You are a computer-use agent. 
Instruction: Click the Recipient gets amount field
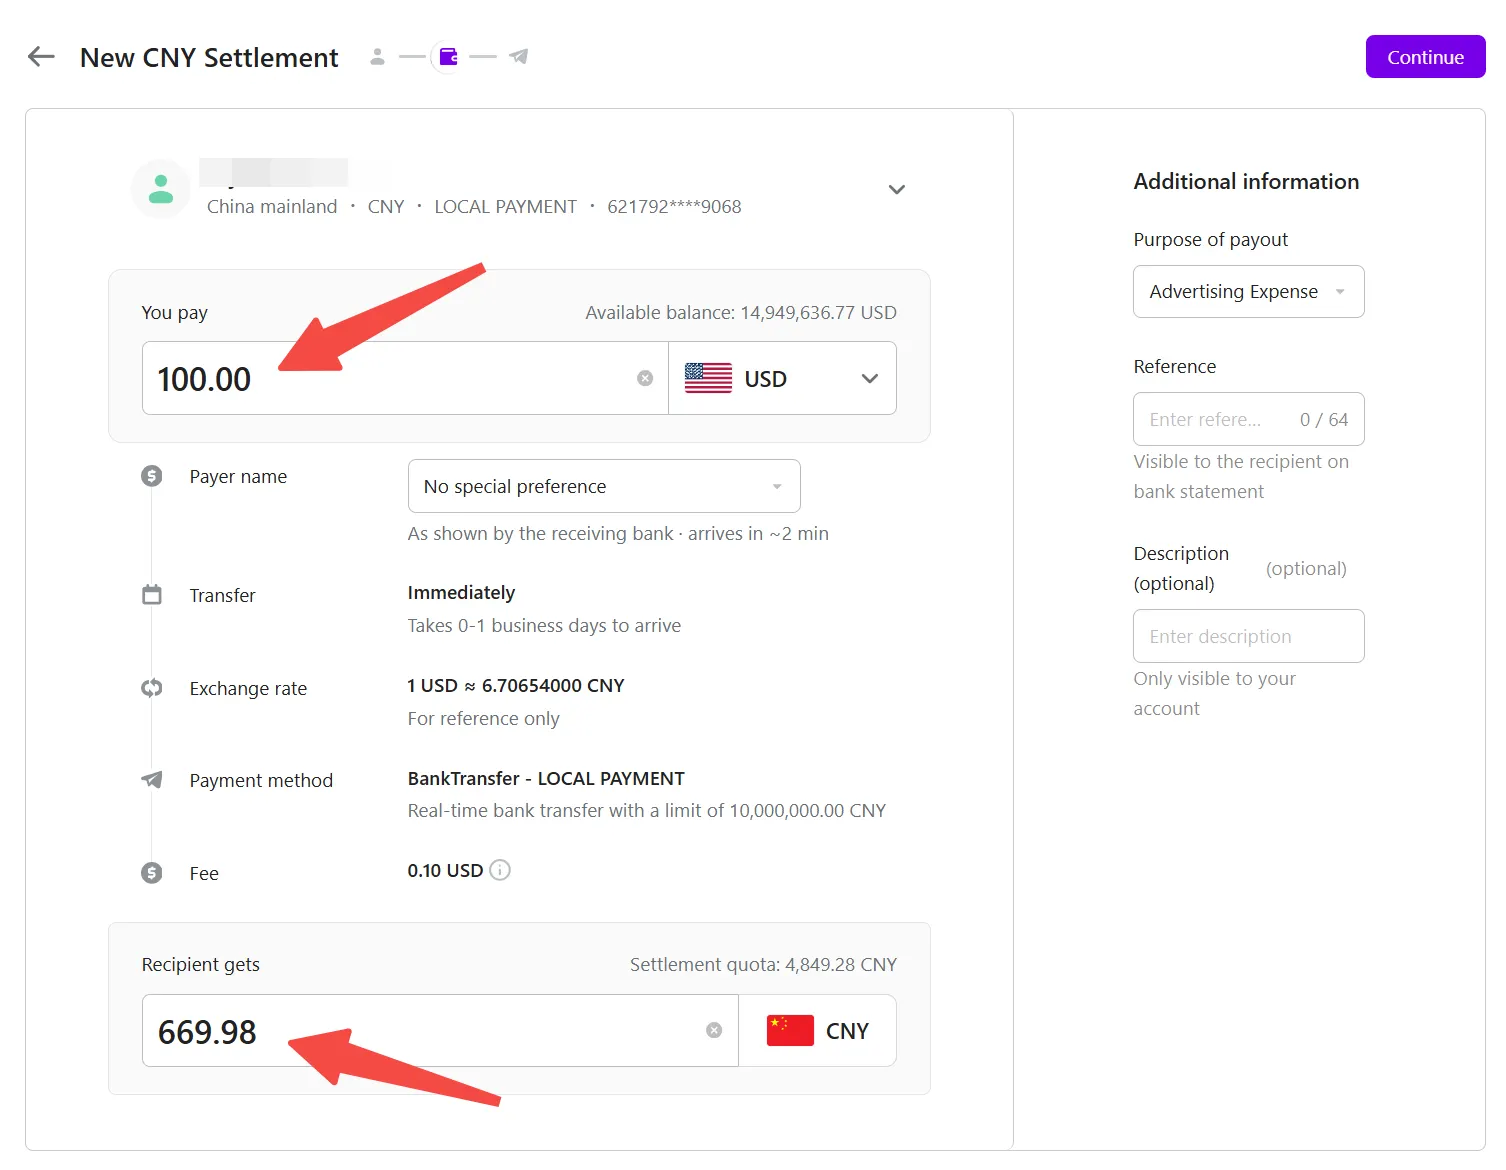pos(440,1030)
